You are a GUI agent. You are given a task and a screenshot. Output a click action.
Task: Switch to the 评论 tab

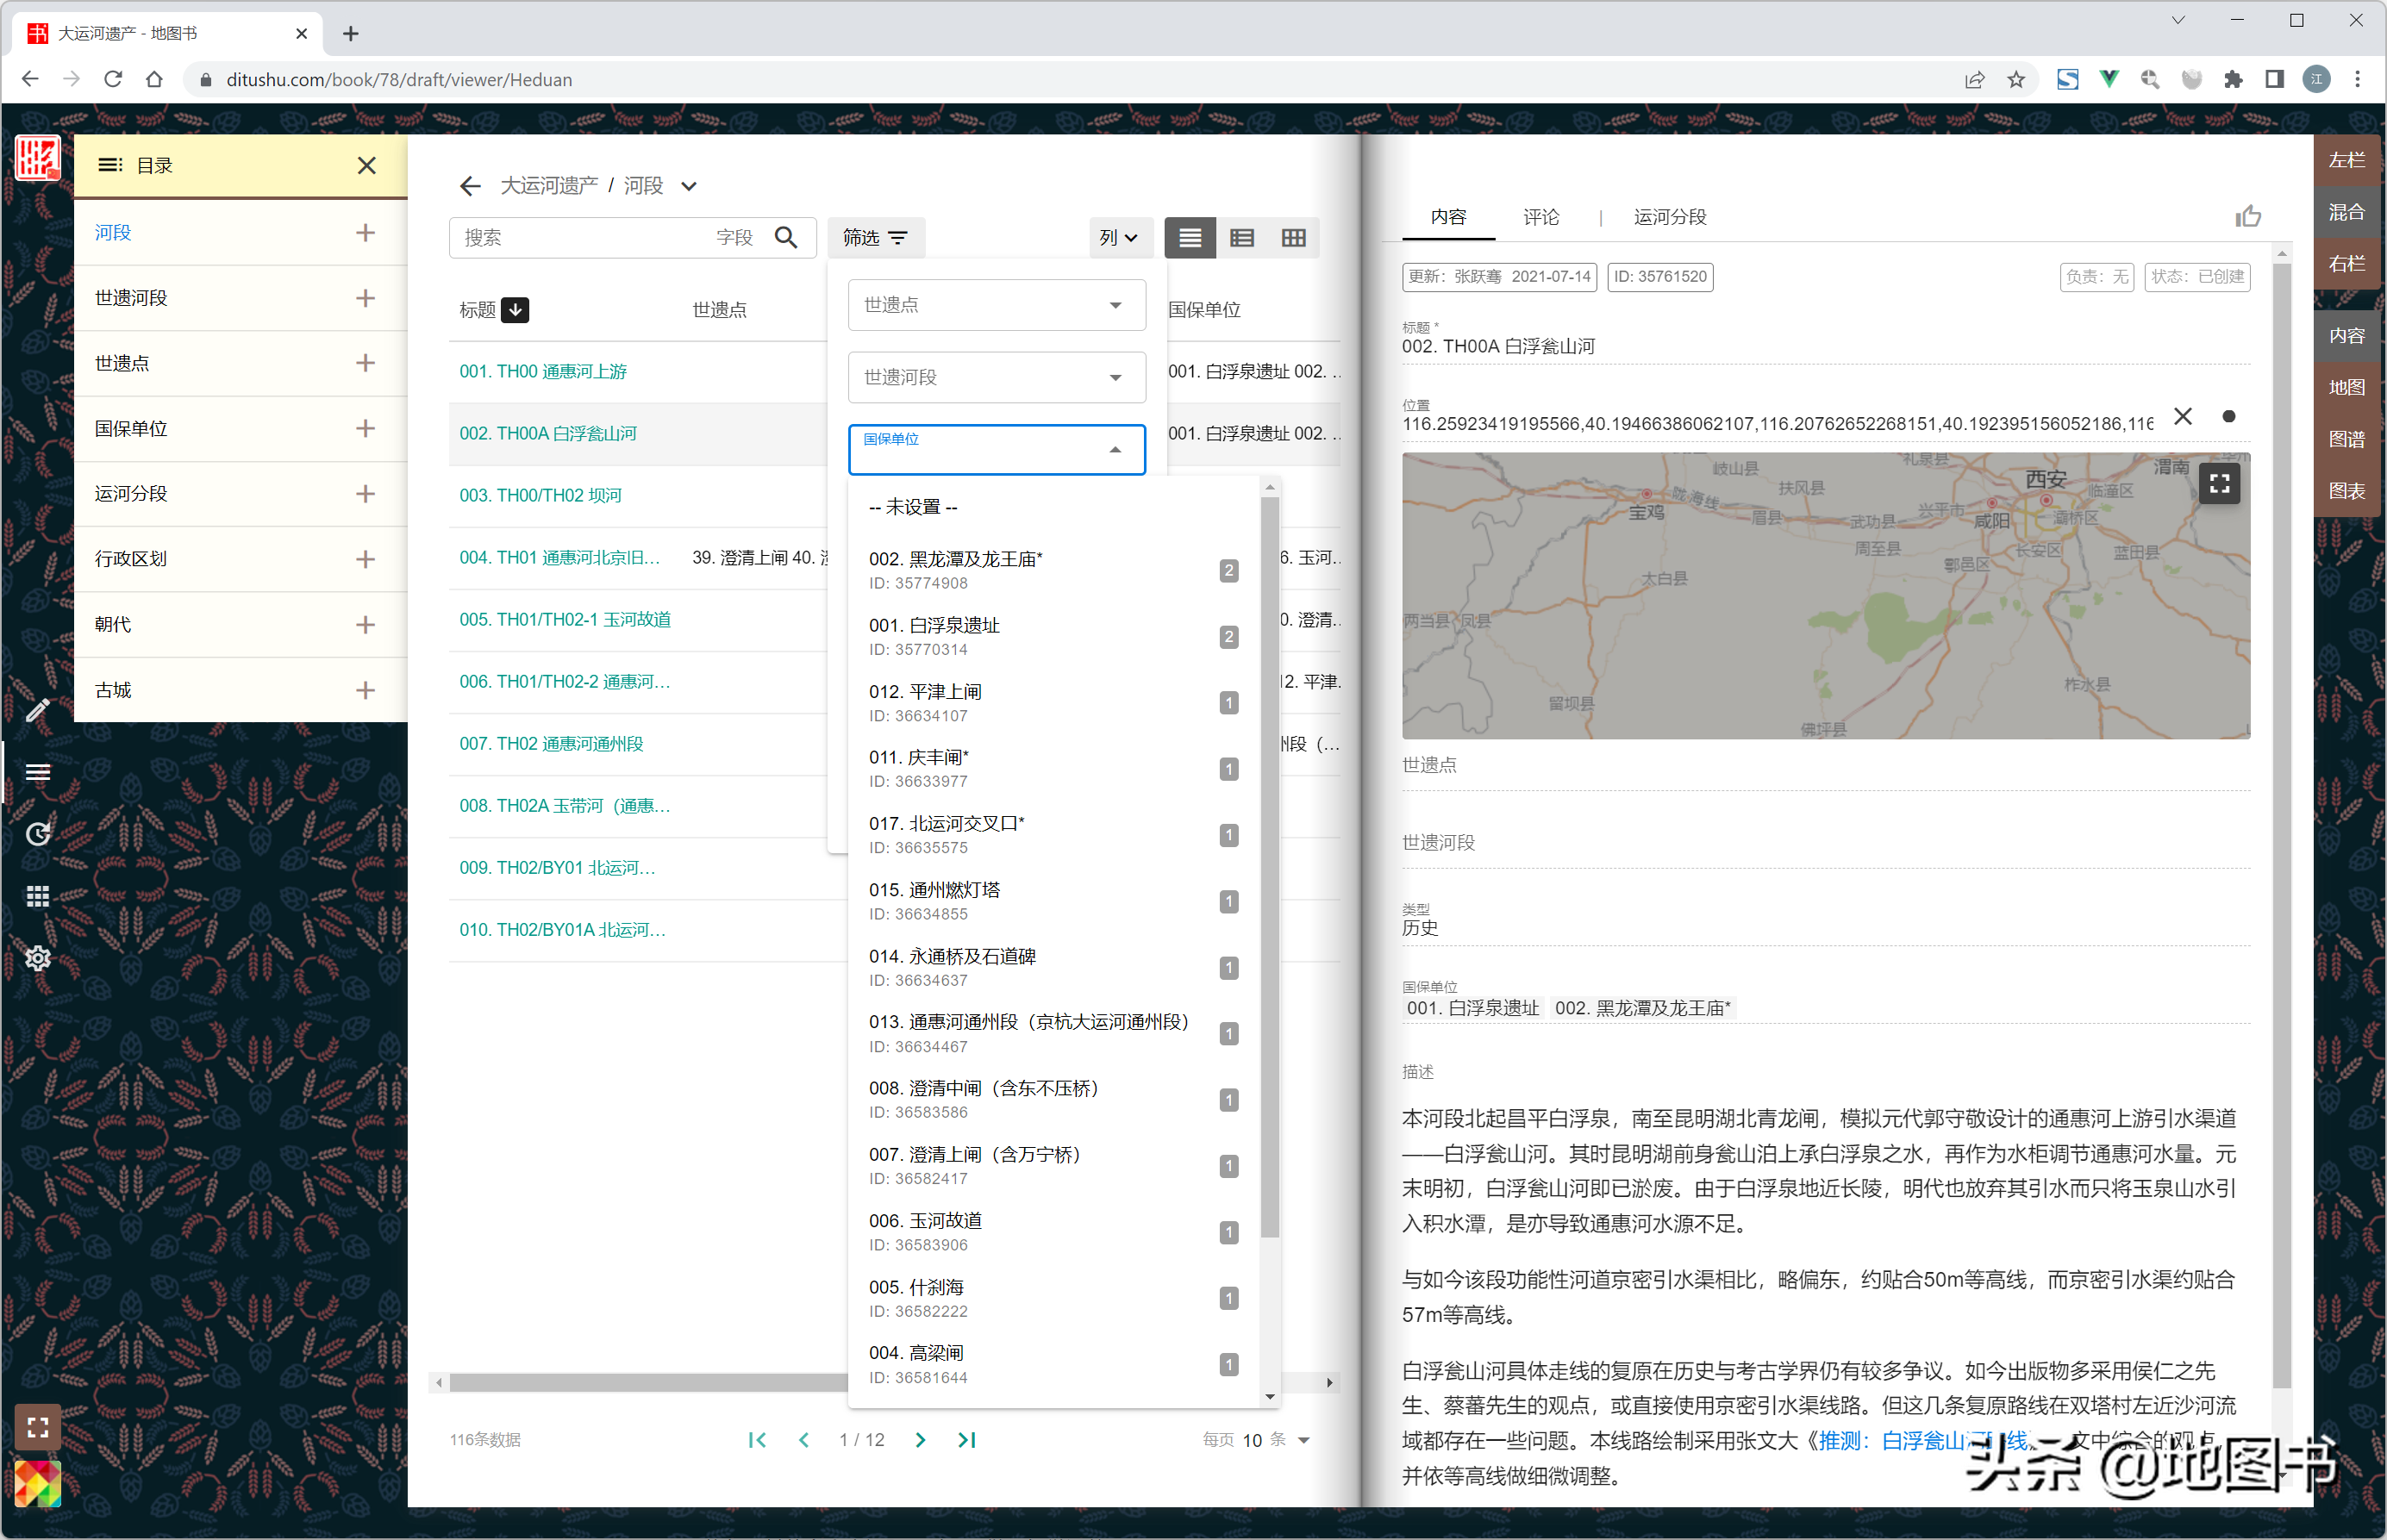(x=1540, y=217)
